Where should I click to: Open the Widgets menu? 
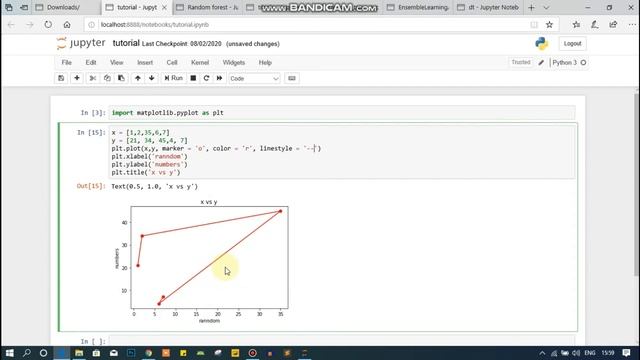click(234, 62)
